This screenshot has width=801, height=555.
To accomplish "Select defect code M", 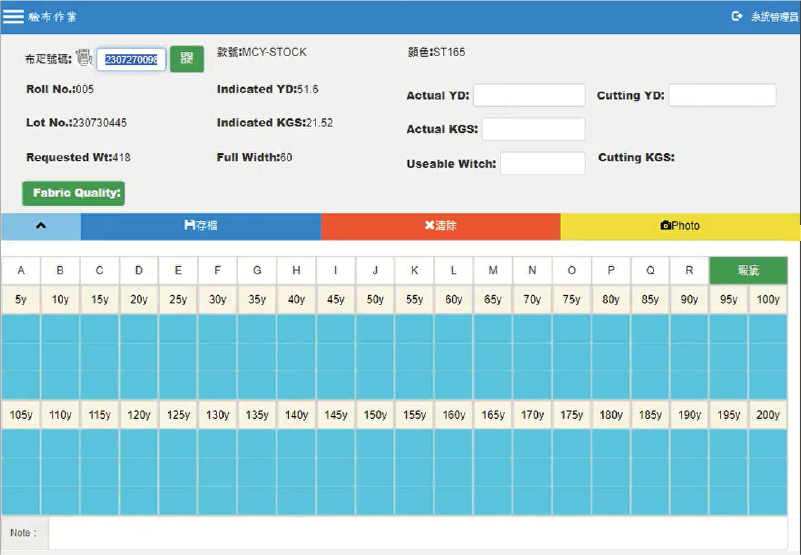I will click(493, 270).
